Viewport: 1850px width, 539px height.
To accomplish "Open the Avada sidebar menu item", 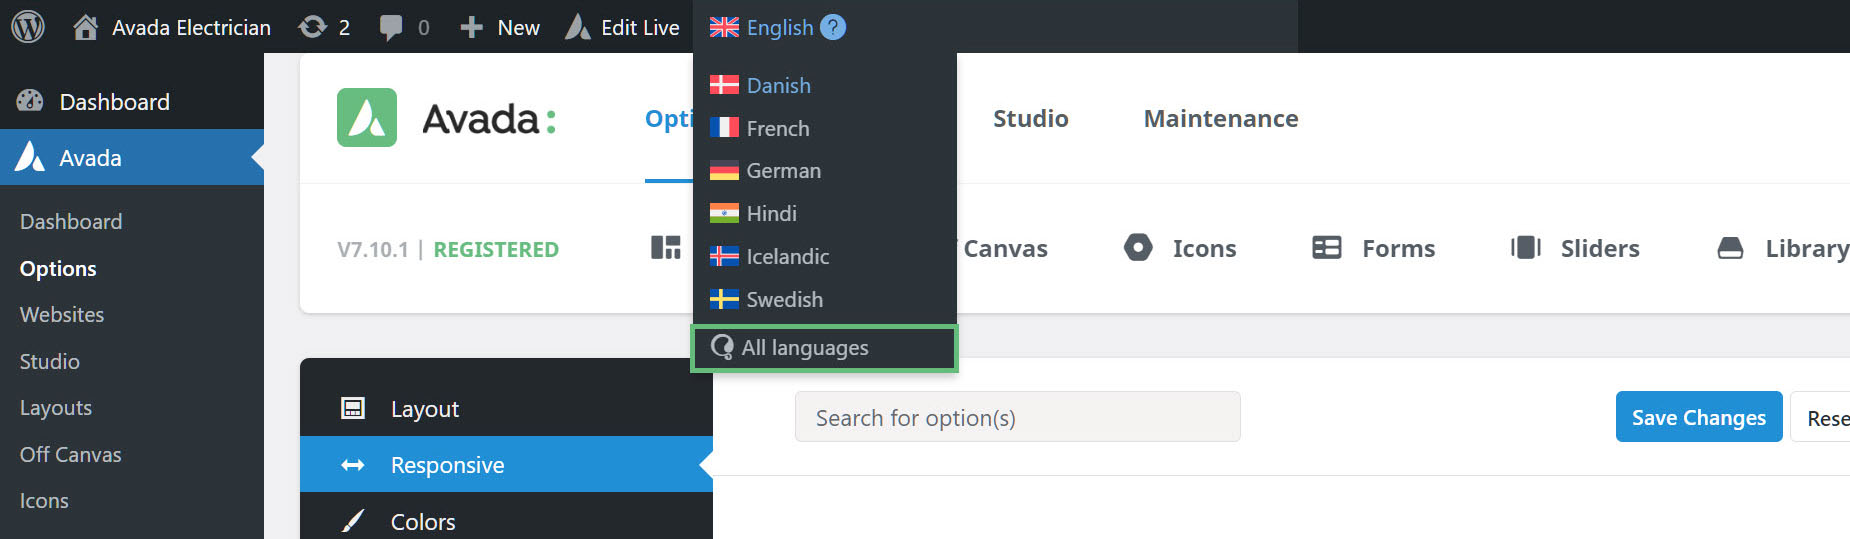I will pos(132,157).
